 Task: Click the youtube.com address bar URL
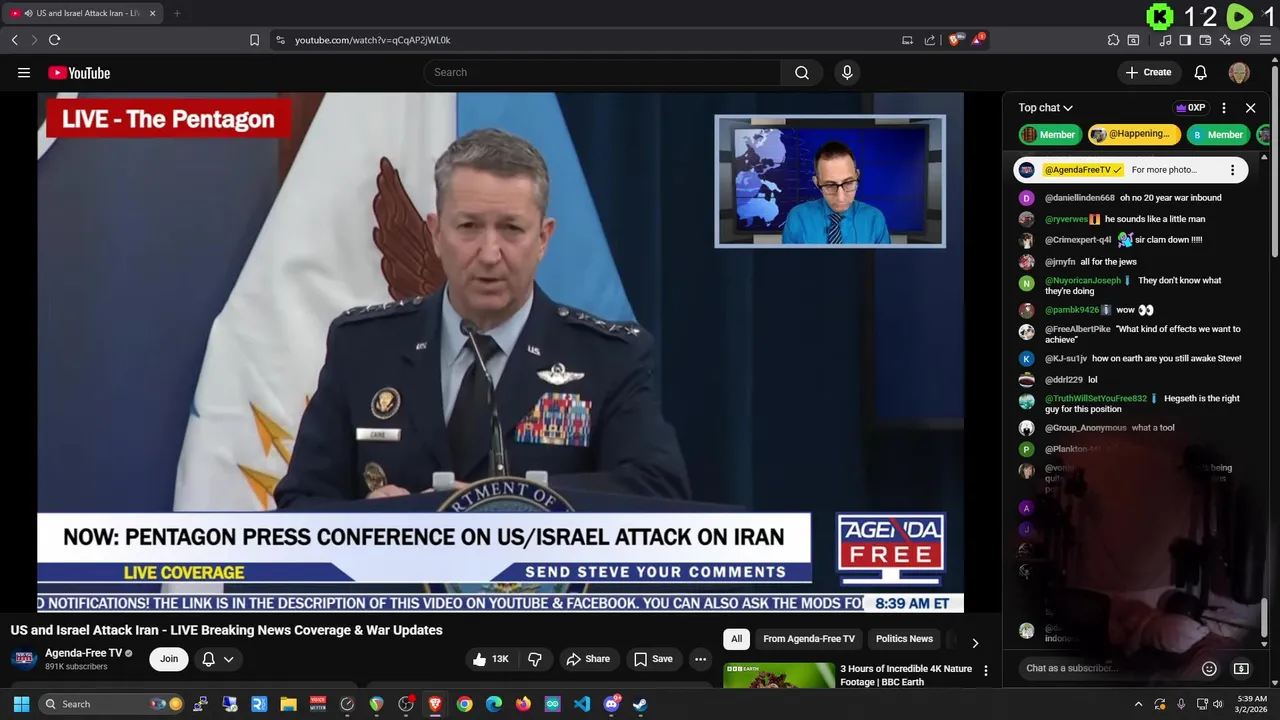click(372, 40)
